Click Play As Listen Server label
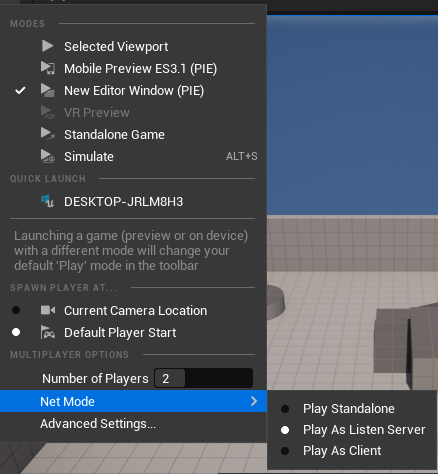 (364, 430)
